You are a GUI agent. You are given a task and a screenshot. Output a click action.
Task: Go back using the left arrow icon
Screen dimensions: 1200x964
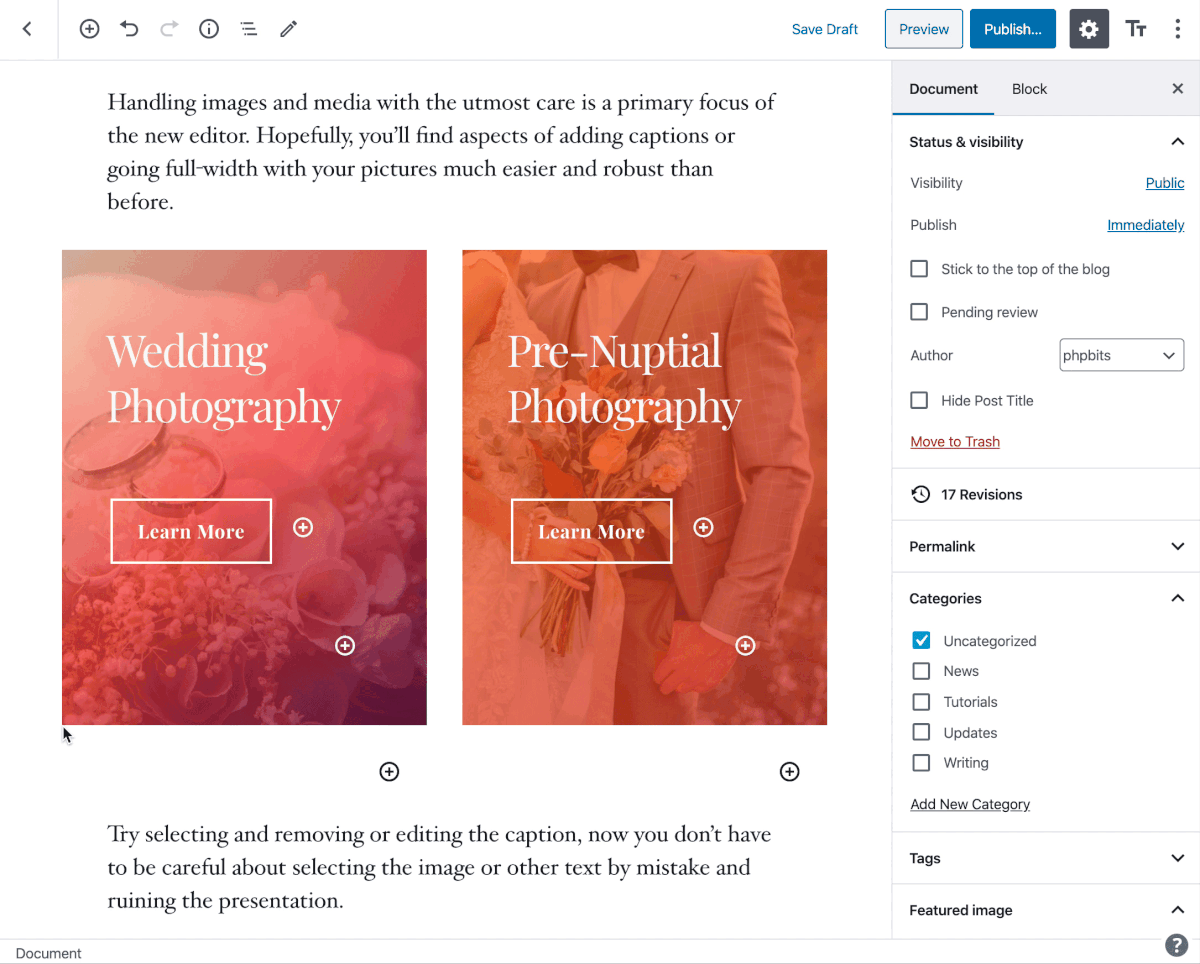(x=27, y=29)
